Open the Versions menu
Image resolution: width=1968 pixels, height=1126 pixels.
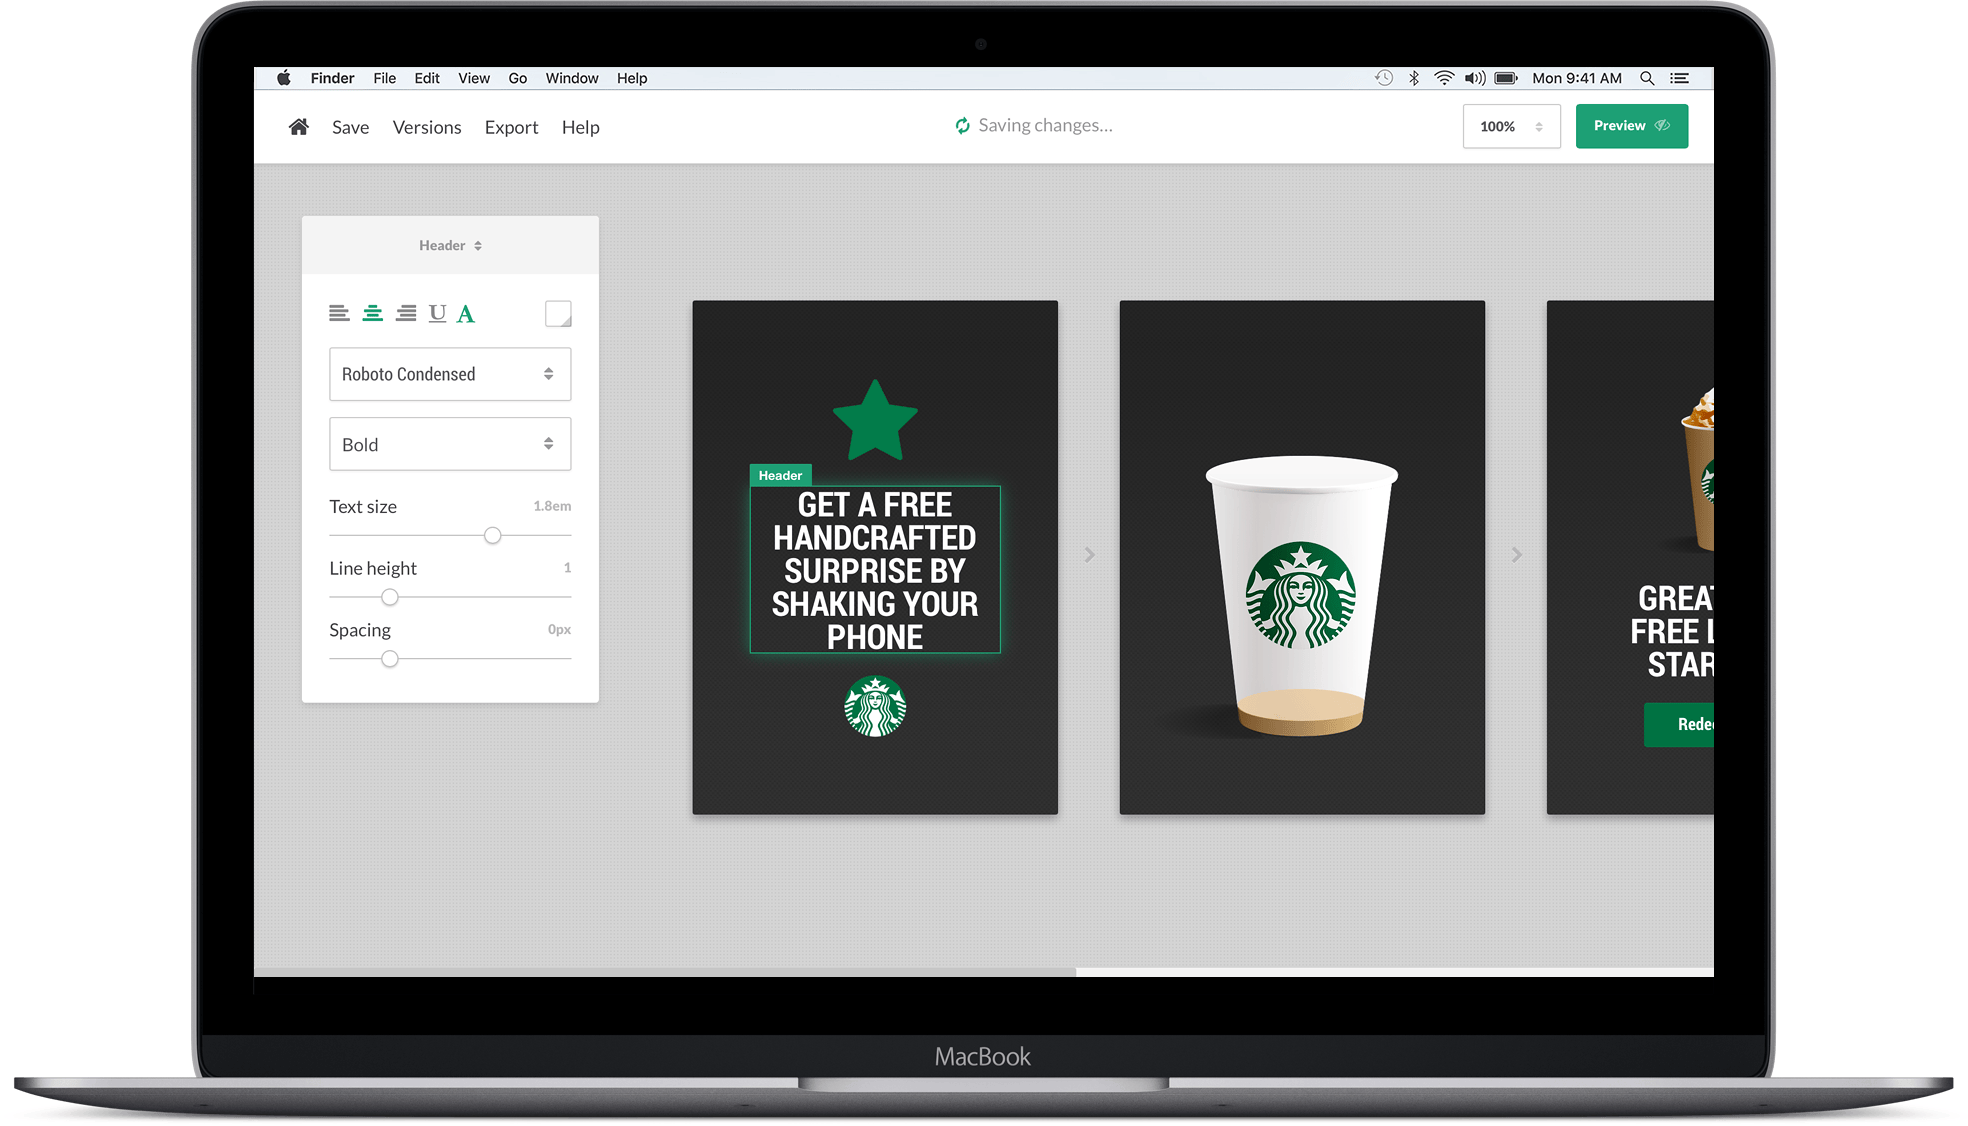[427, 127]
